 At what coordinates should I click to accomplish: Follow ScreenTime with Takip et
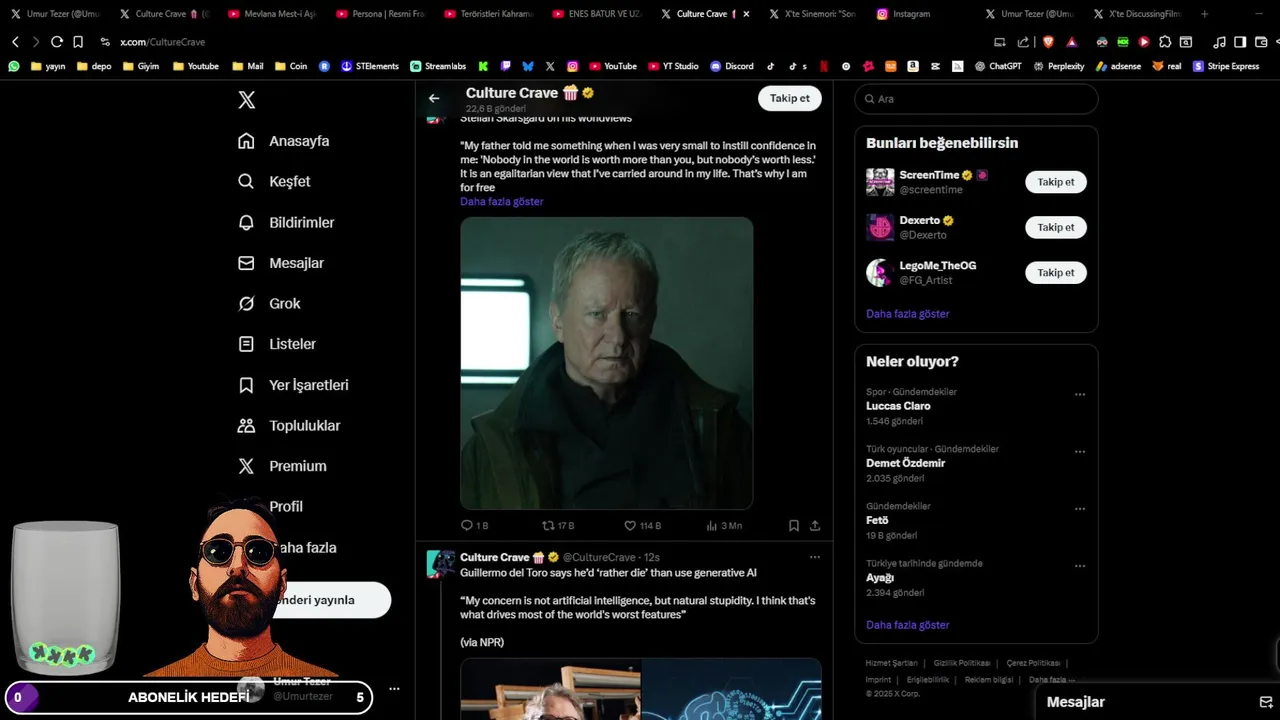click(x=1056, y=182)
